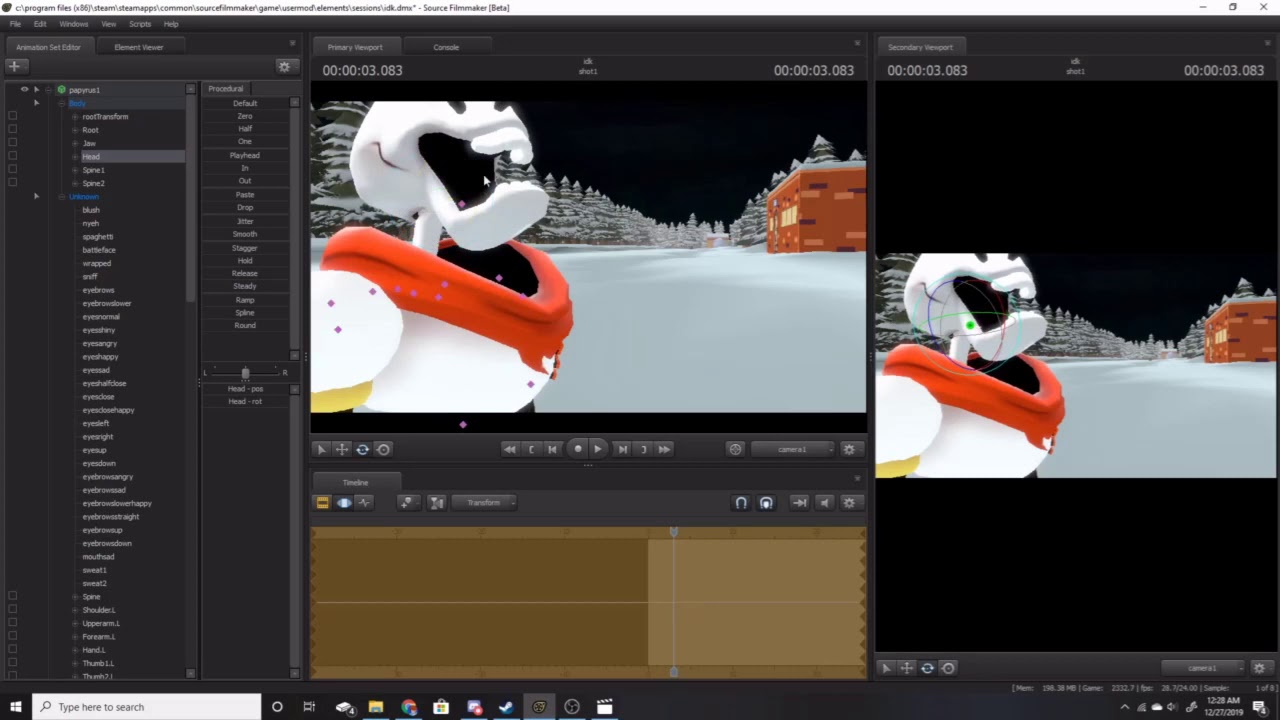Click the record button in primary viewport
Screen dimensions: 1280x720
tap(578, 449)
